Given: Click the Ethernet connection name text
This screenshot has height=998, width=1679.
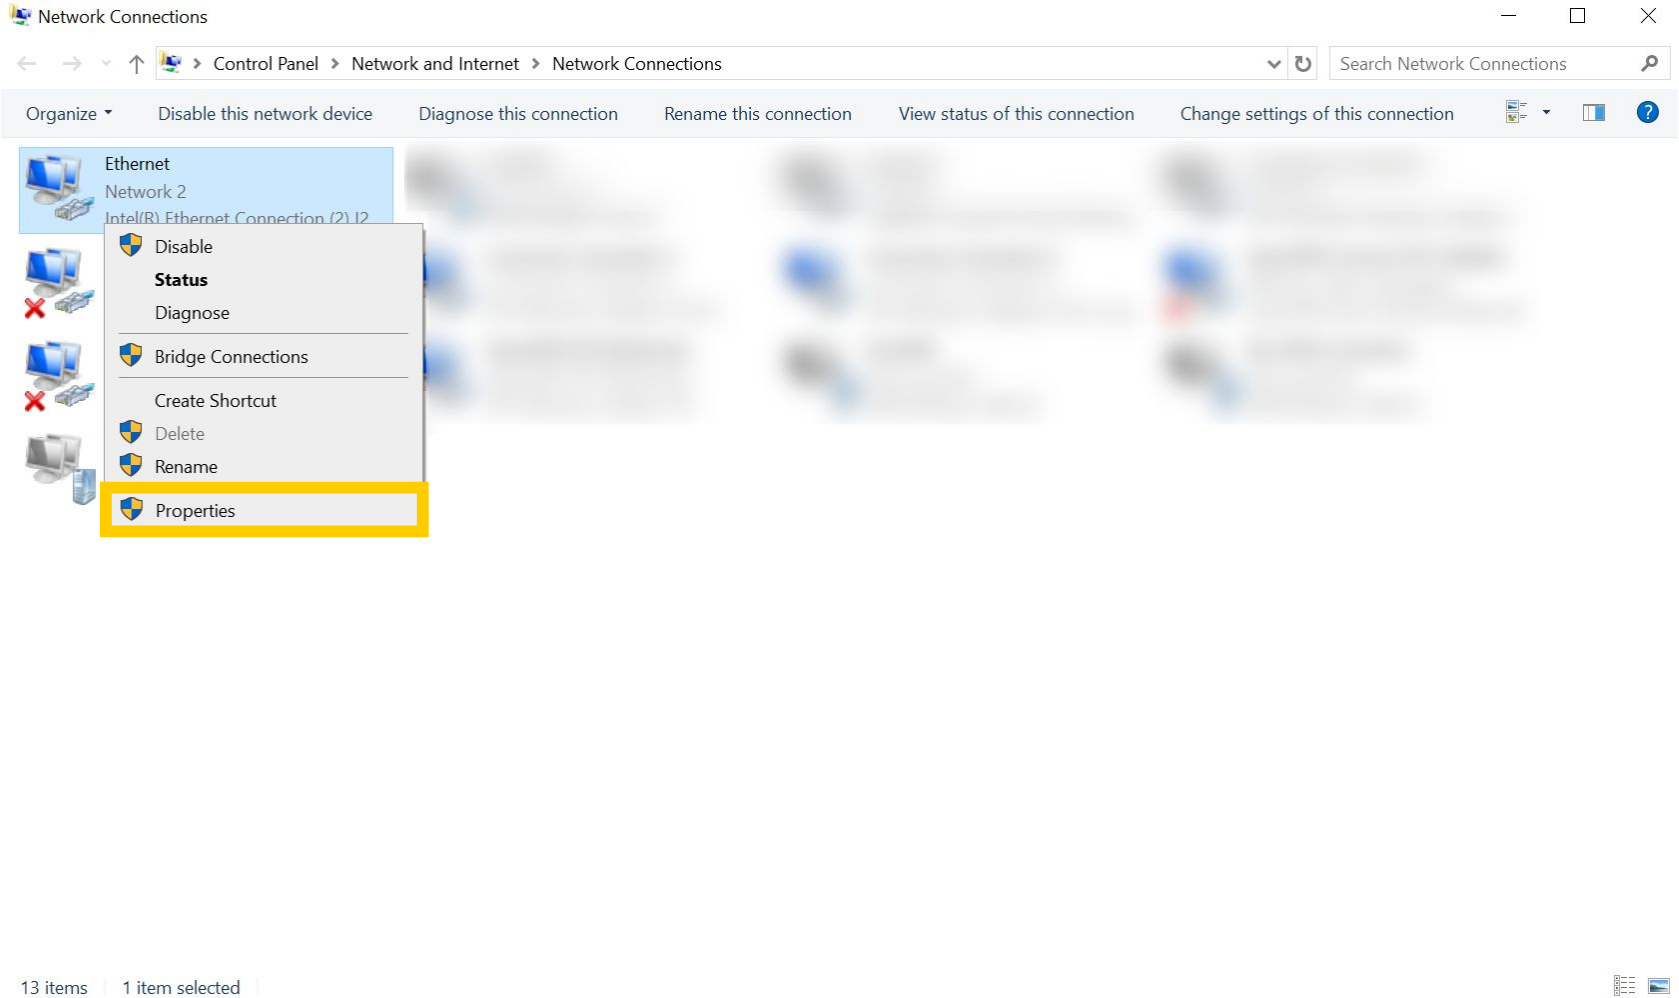Looking at the screenshot, I should [137, 164].
